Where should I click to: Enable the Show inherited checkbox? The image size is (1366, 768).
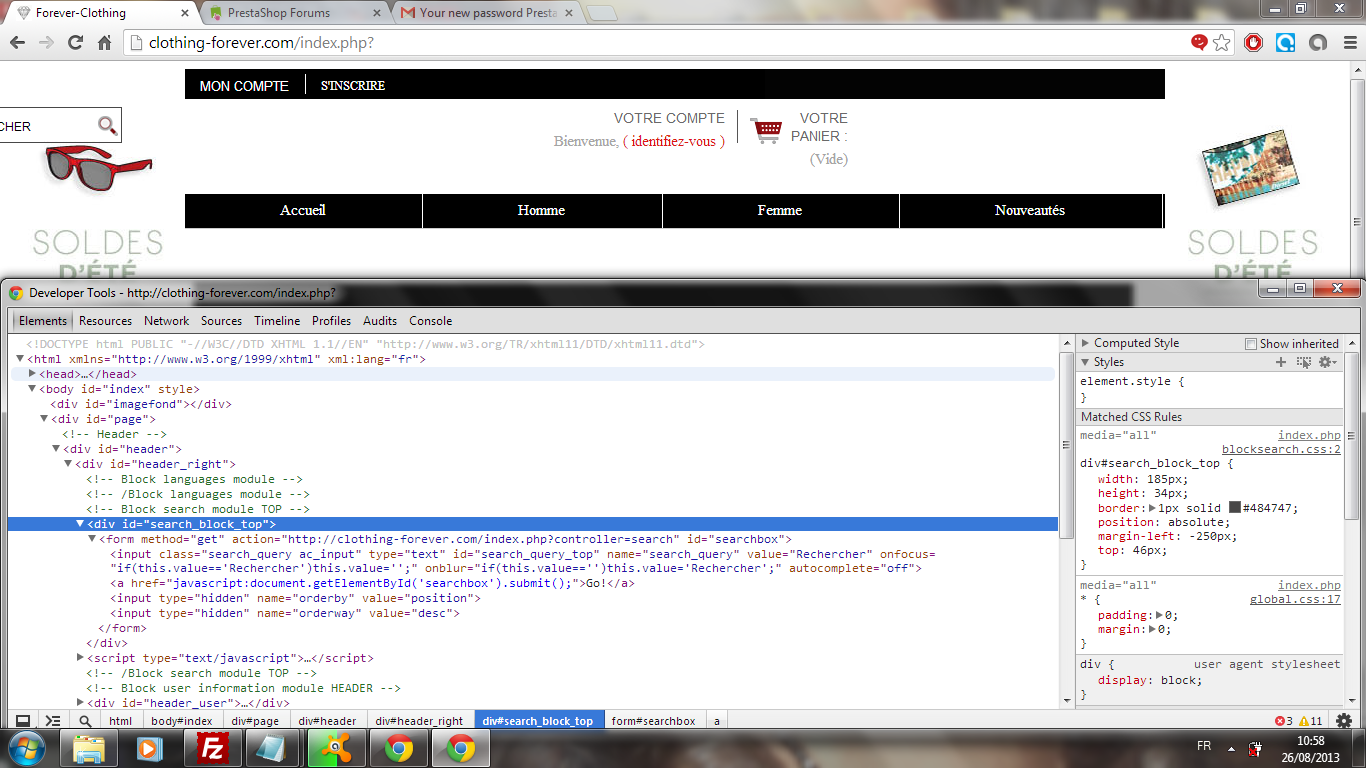(x=1251, y=344)
